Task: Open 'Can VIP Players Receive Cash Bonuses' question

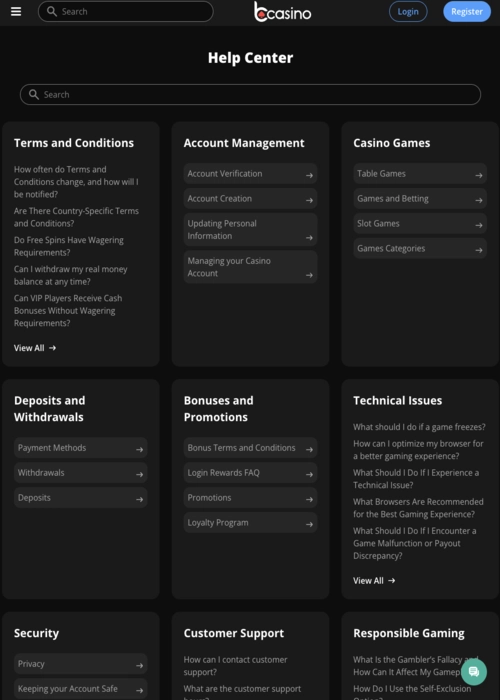Action: pos(68,311)
